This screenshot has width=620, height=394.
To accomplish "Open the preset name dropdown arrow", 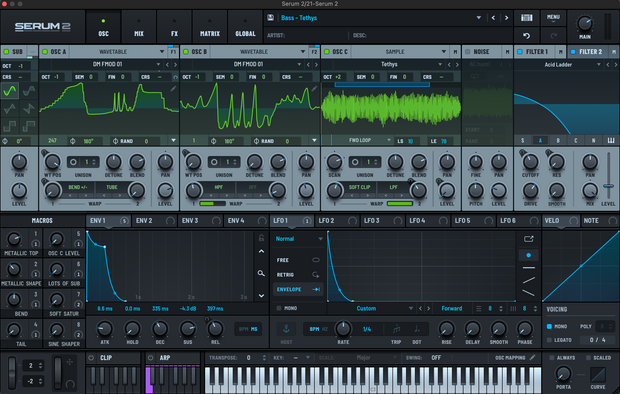I will click(478, 18).
